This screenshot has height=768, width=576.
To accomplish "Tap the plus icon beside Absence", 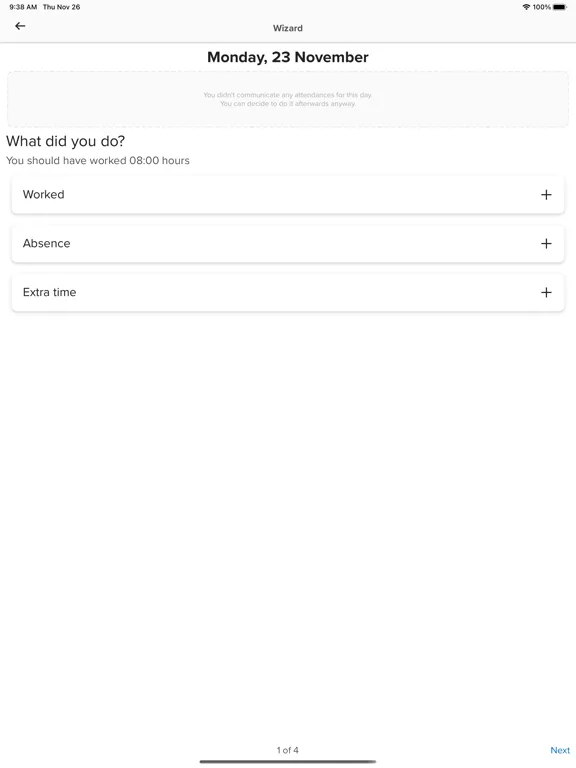I will coord(546,243).
